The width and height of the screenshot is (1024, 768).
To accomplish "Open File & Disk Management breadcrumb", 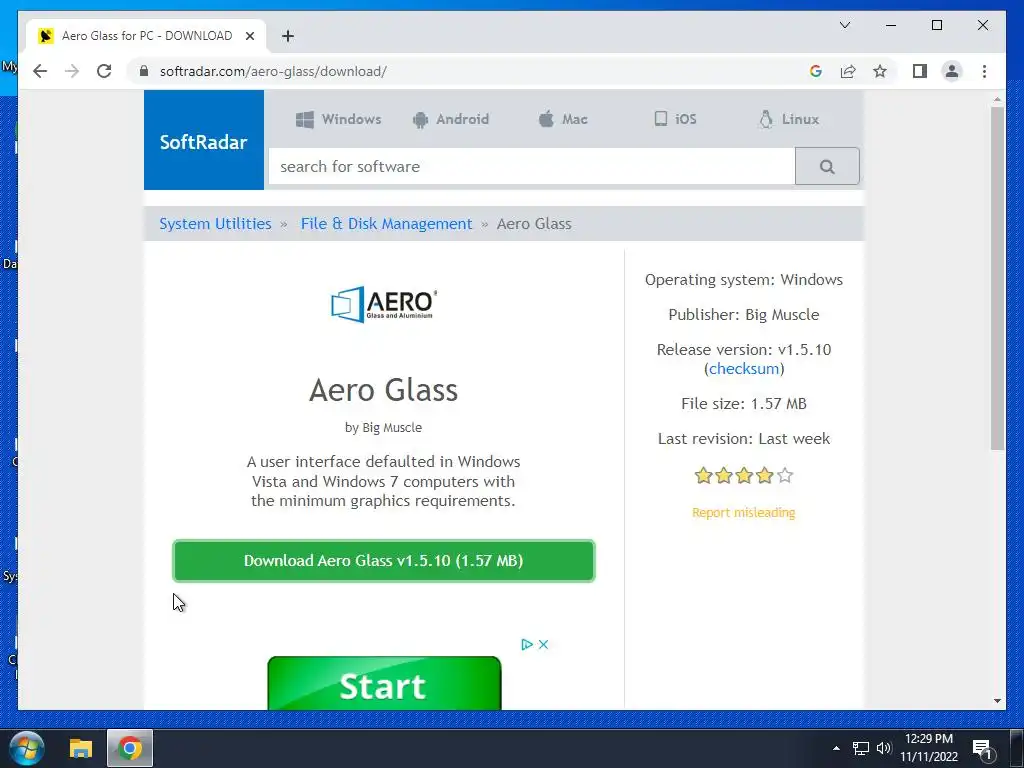I will [x=386, y=224].
